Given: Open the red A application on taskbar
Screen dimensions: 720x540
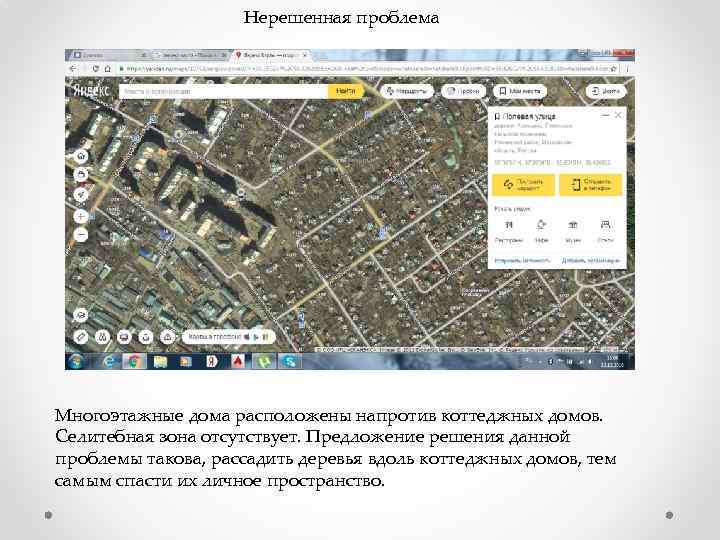Looking at the screenshot, I should (x=237, y=361).
